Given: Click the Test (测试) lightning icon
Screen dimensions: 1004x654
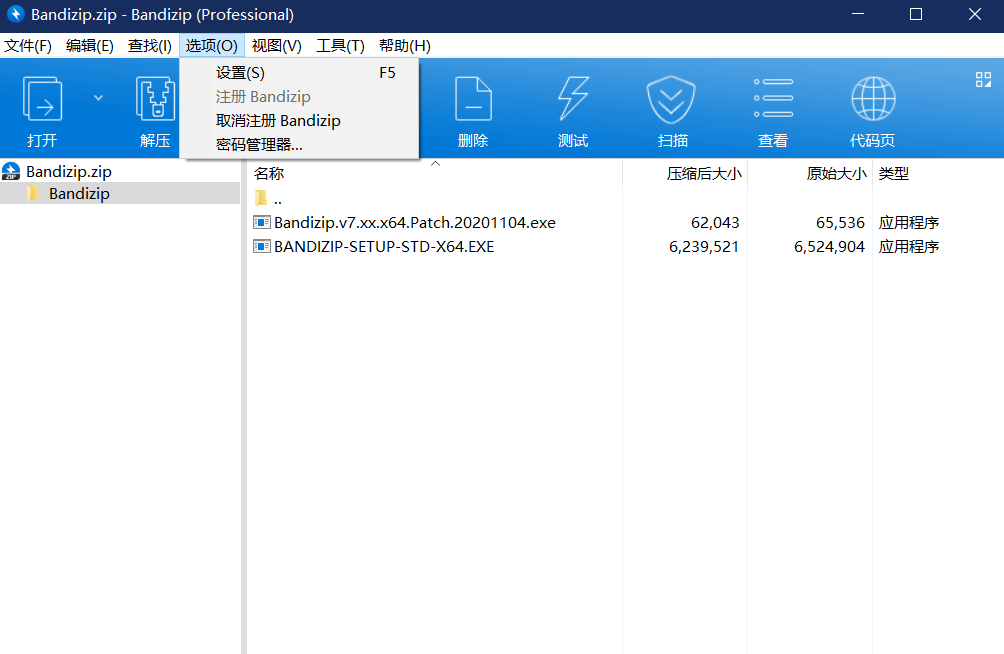Looking at the screenshot, I should click(x=572, y=99).
